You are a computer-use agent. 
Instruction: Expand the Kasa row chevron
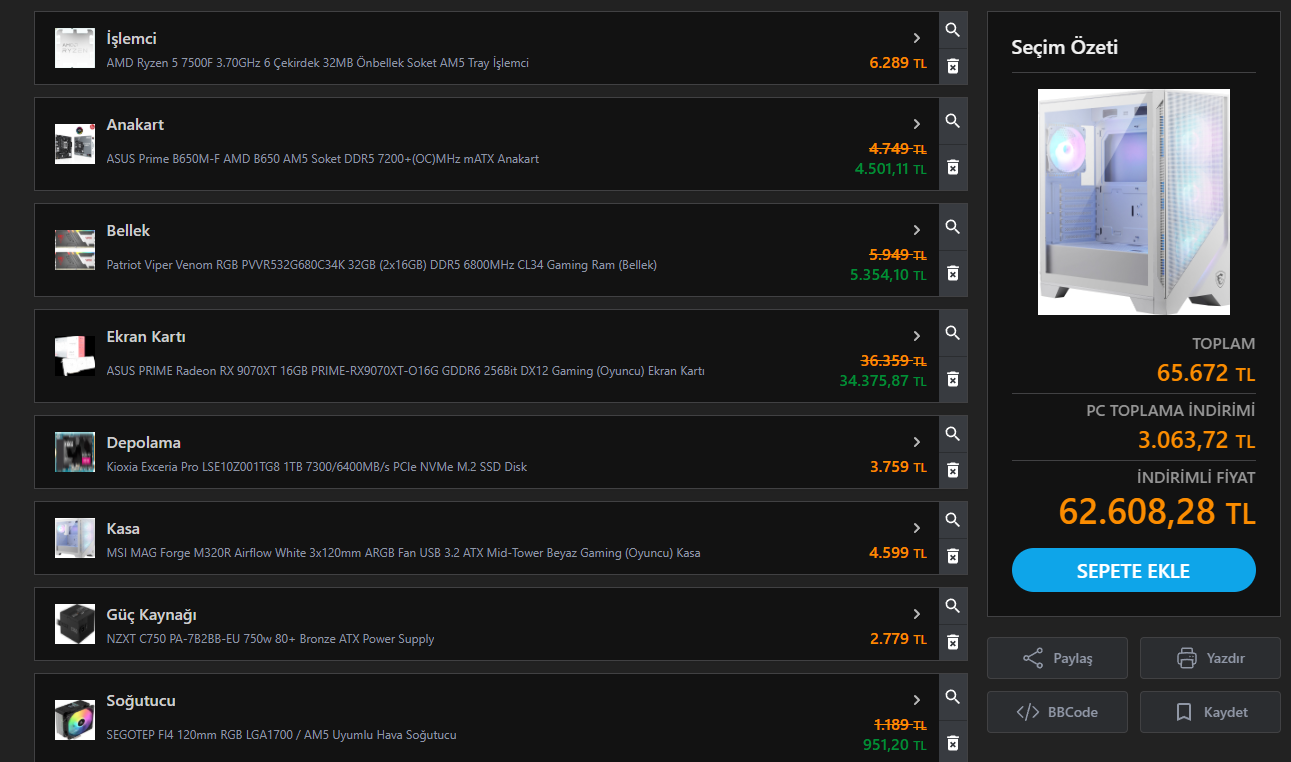pyautogui.click(x=917, y=528)
